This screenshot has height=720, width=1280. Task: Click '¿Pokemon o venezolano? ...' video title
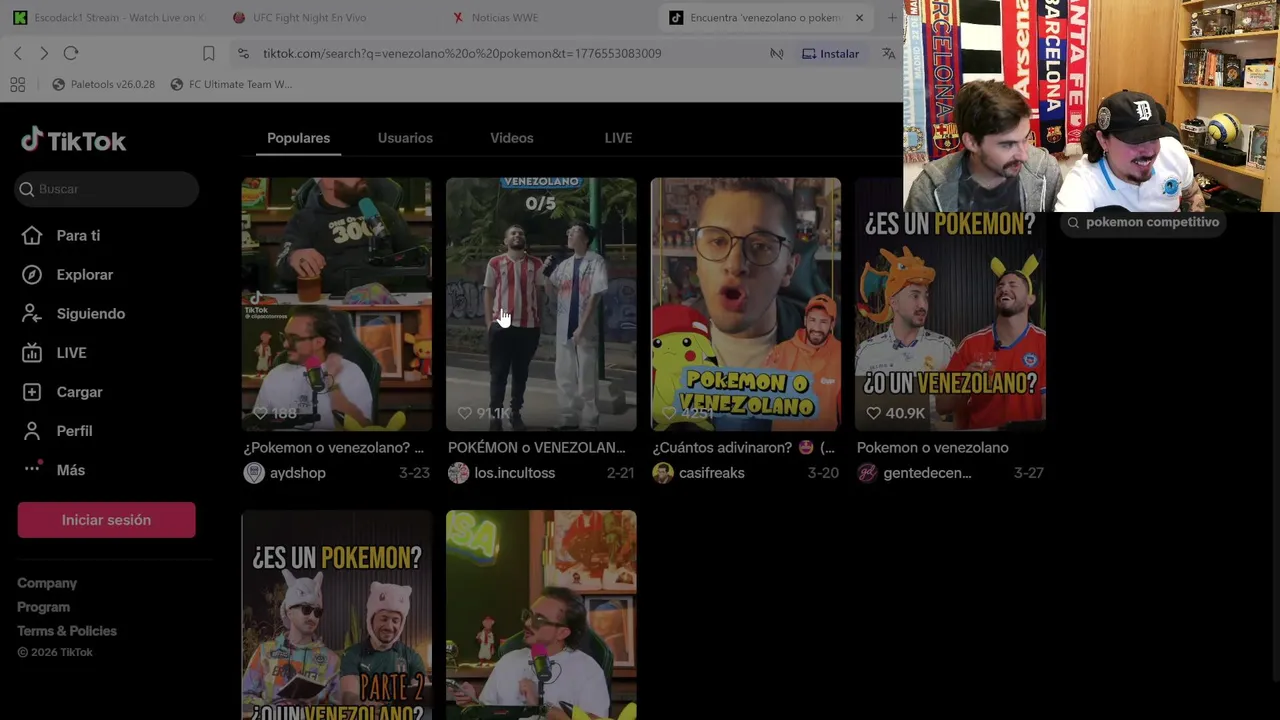(334, 448)
